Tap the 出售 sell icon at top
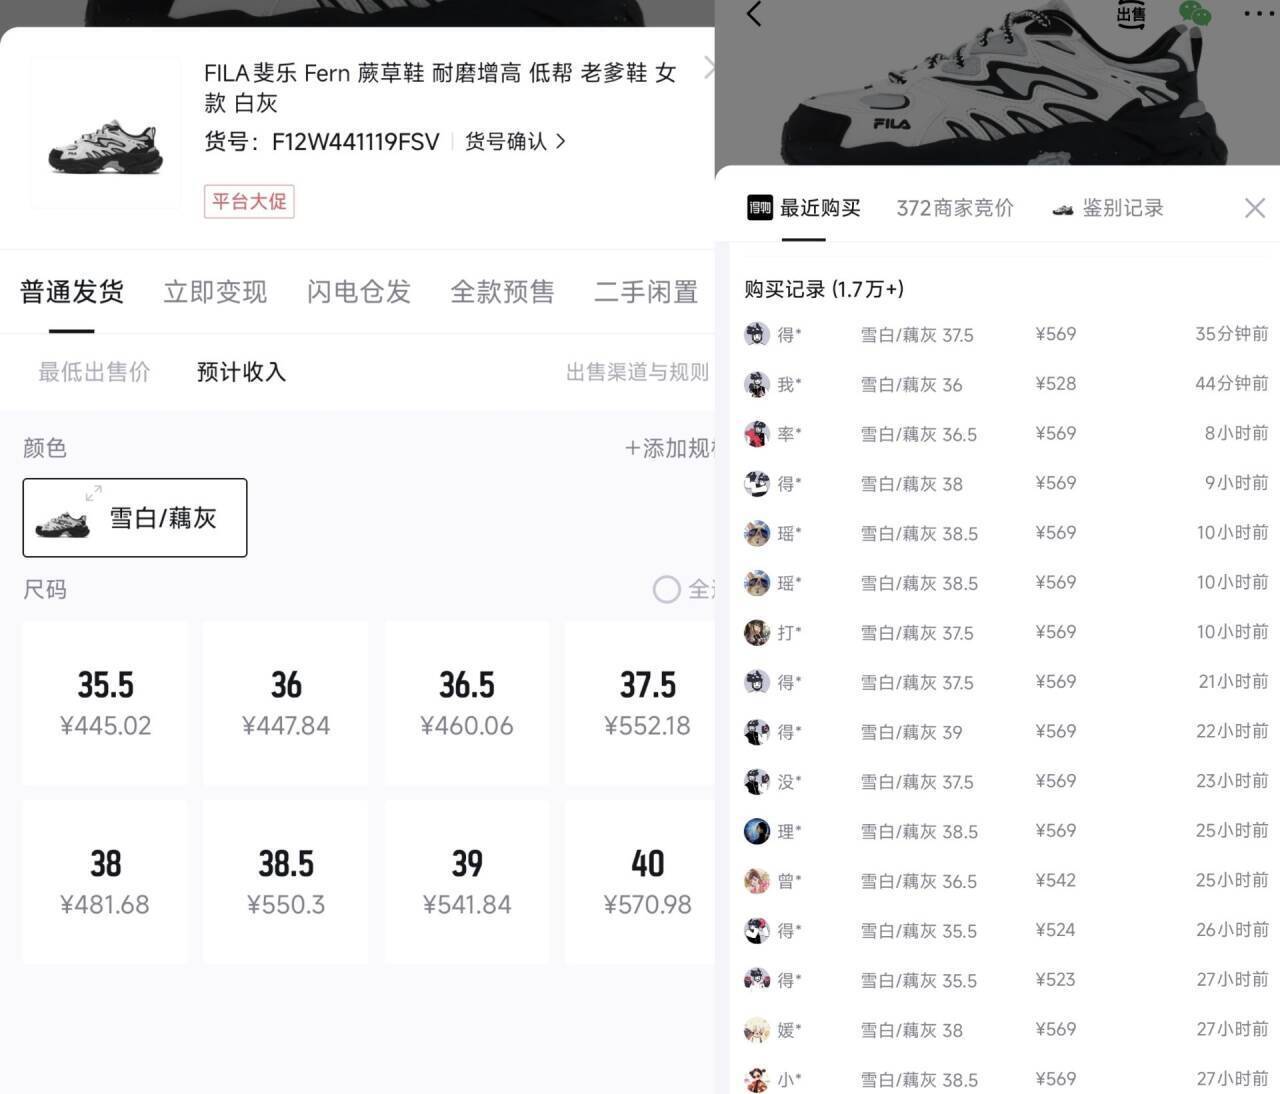The image size is (1280, 1094). pyautogui.click(x=1132, y=14)
